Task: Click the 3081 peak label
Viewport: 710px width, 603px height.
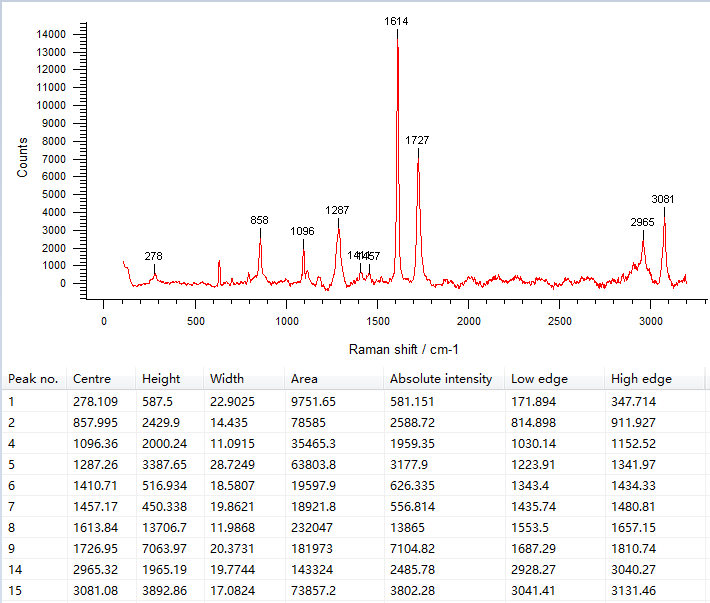Action: [x=663, y=199]
